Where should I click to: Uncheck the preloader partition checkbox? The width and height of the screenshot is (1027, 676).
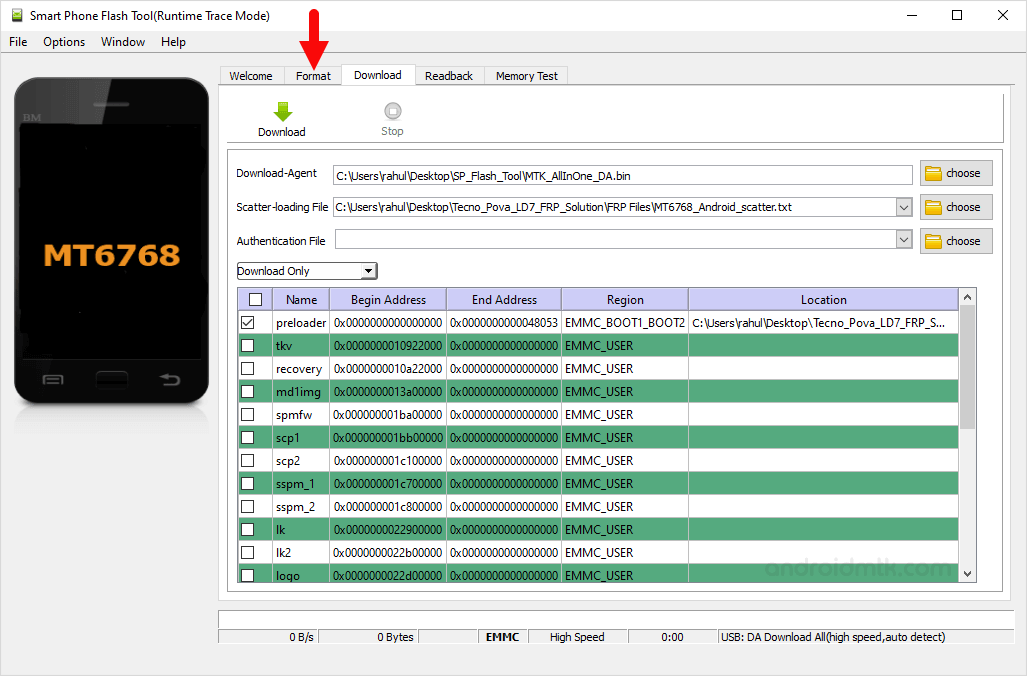click(x=248, y=322)
